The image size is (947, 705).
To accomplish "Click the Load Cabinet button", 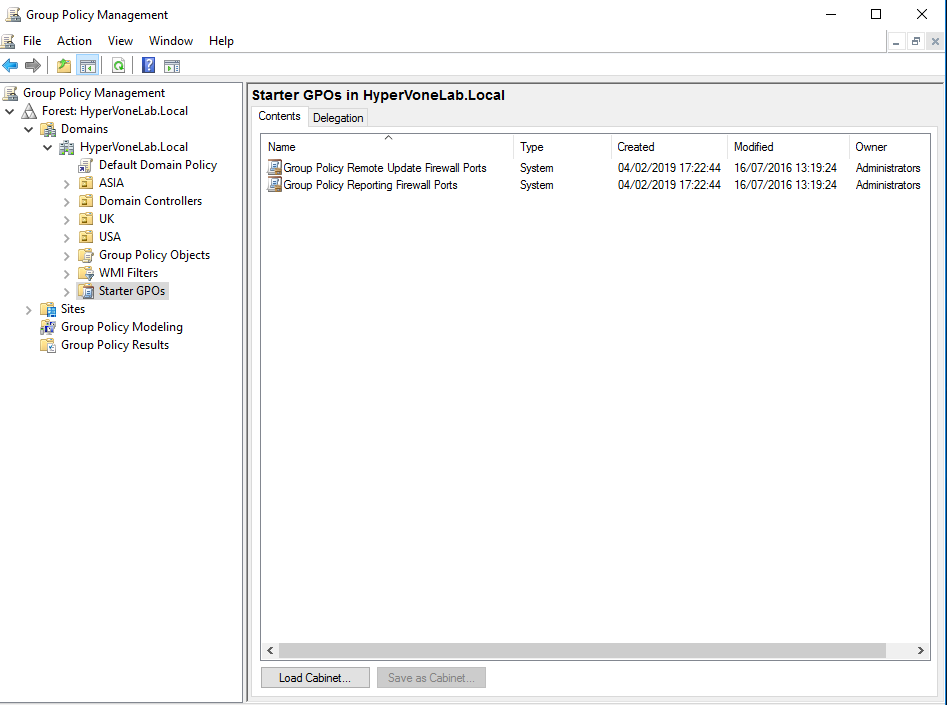I will 314,677.
